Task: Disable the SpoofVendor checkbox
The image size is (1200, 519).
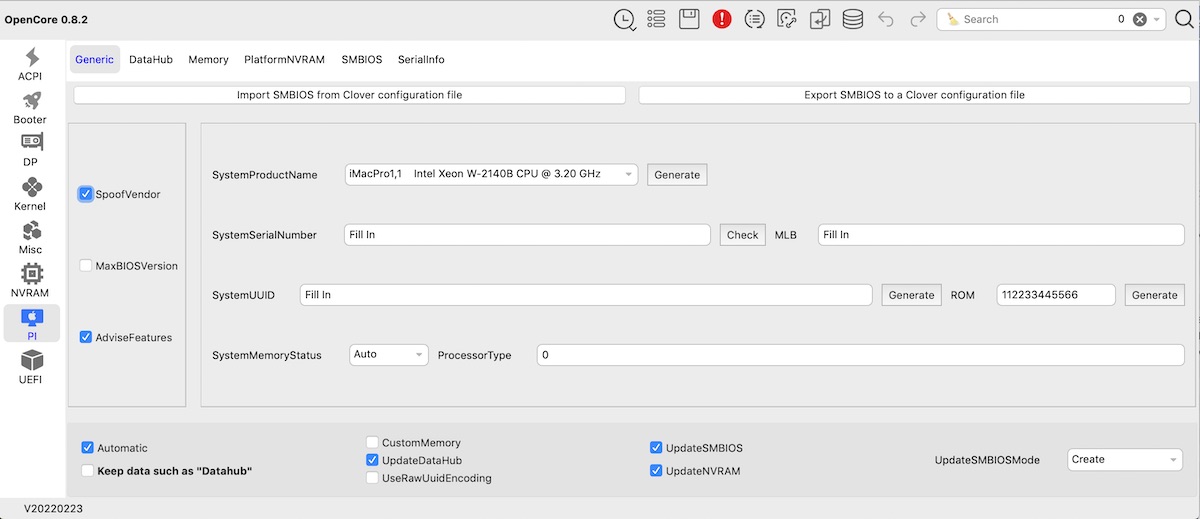Action: pos(86,194)
